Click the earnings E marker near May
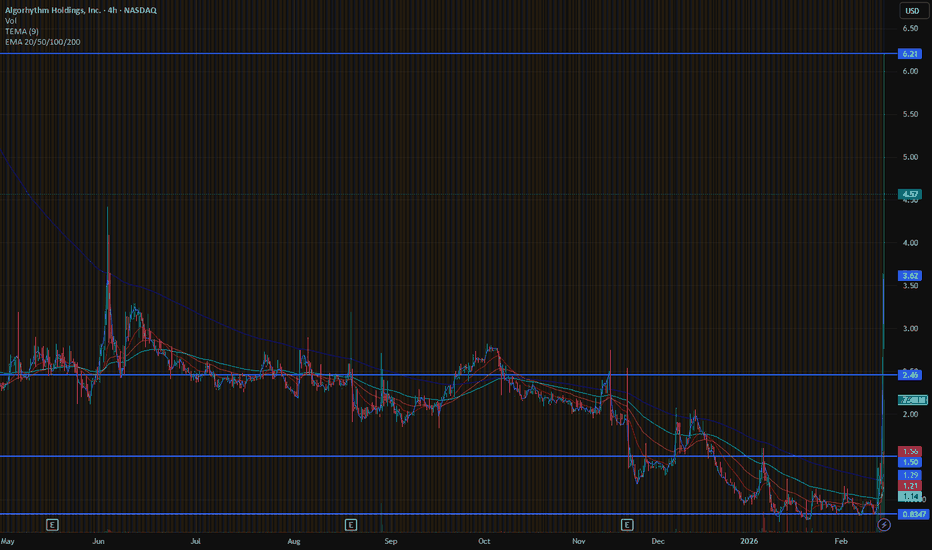Image resolution: width=932 pixels, height=550 pixels. click(x=51, y=524)
